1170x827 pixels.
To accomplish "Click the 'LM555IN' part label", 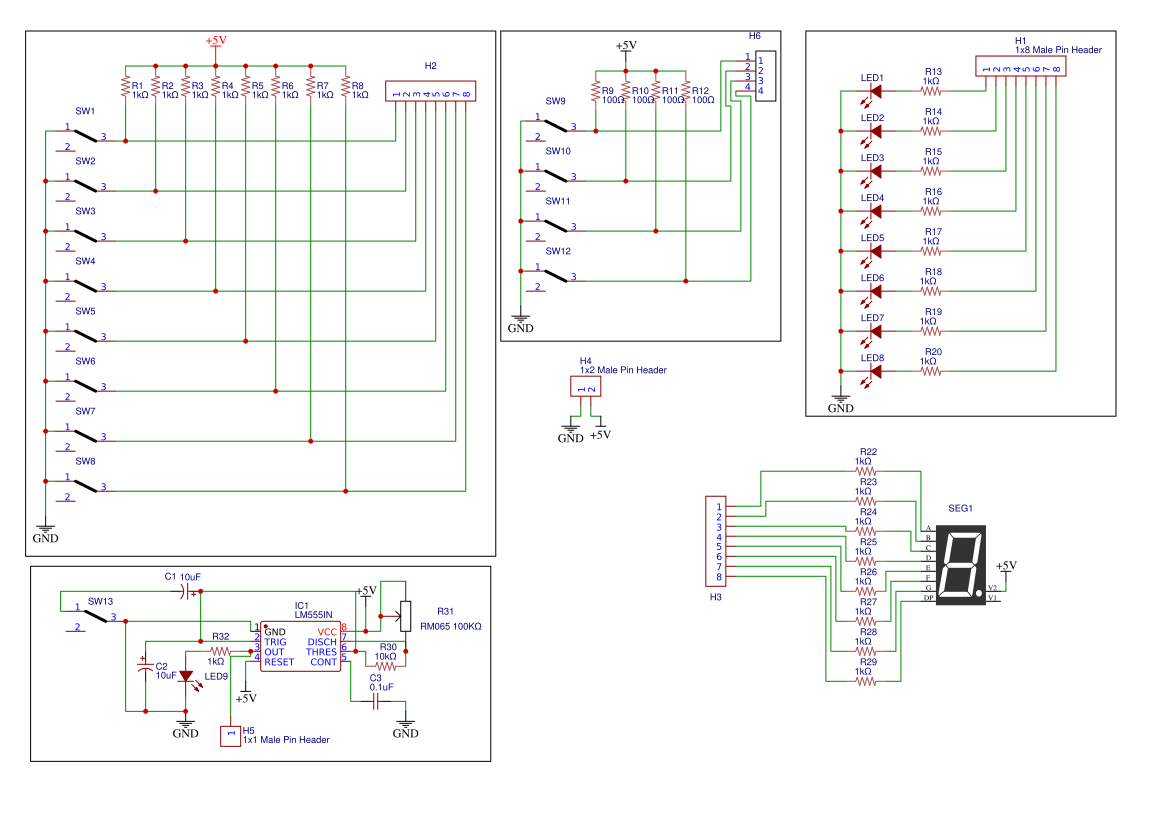I will click(x=313, y=615).
